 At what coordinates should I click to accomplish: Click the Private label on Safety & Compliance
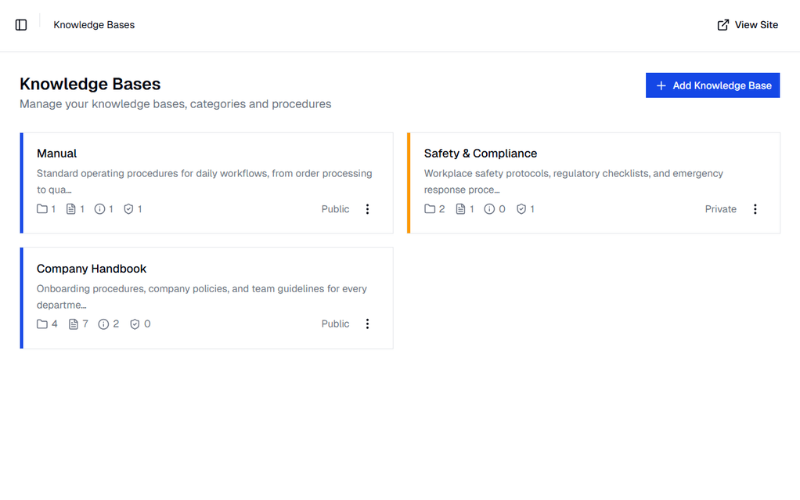720,209
